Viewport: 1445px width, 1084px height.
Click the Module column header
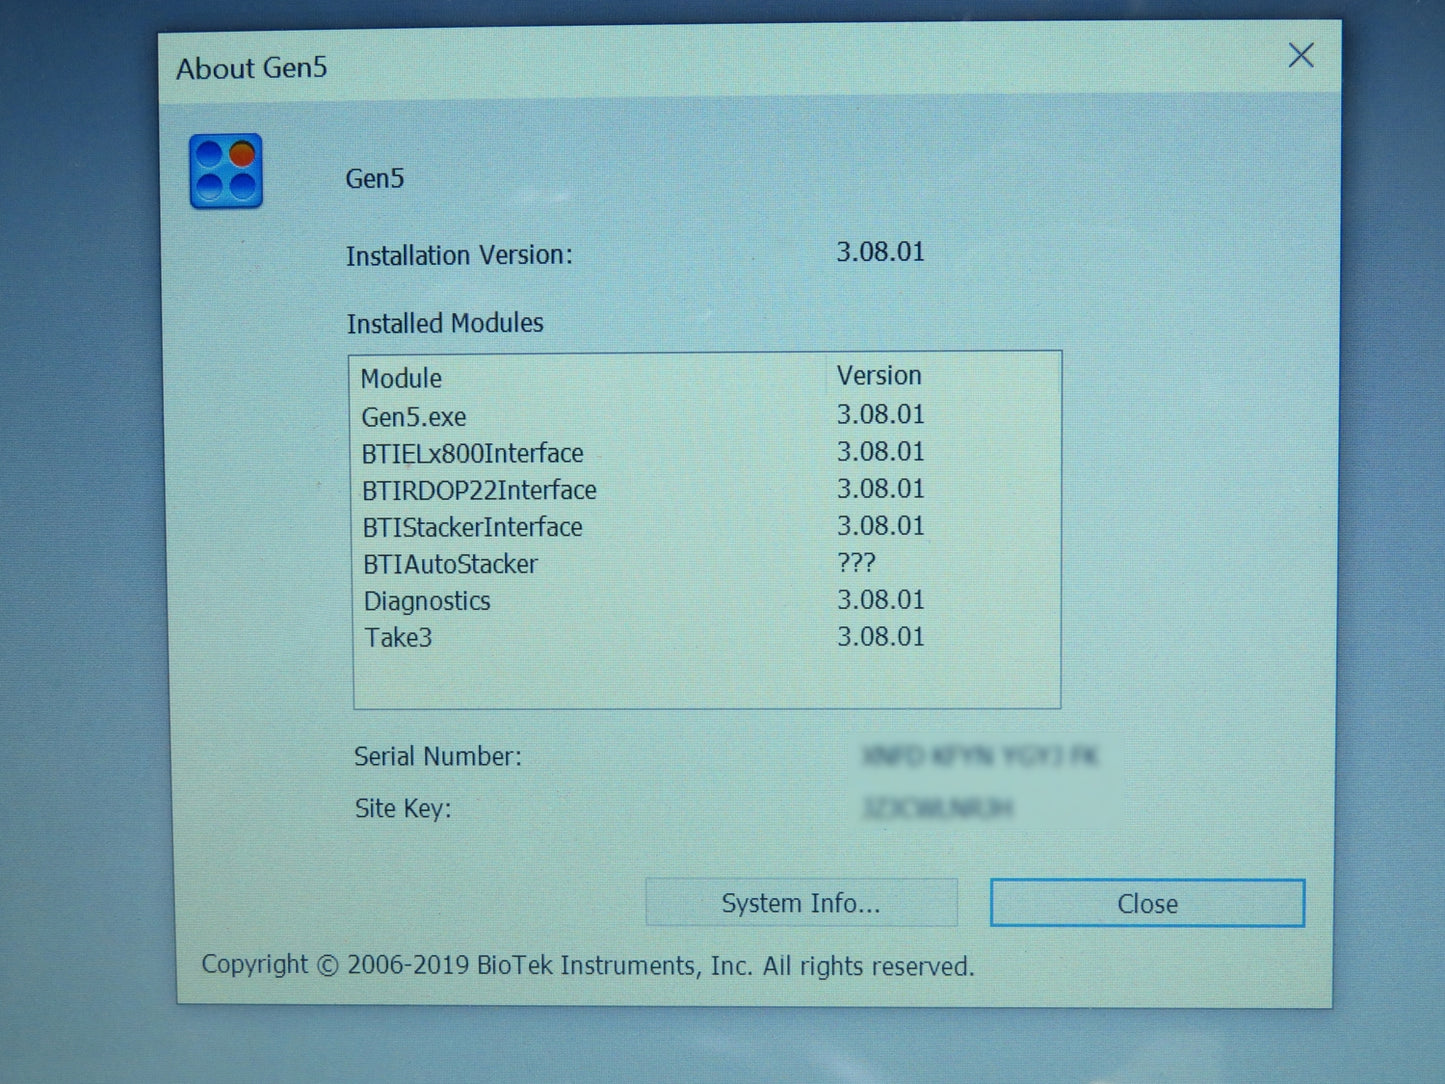click(x=401, y=378)
